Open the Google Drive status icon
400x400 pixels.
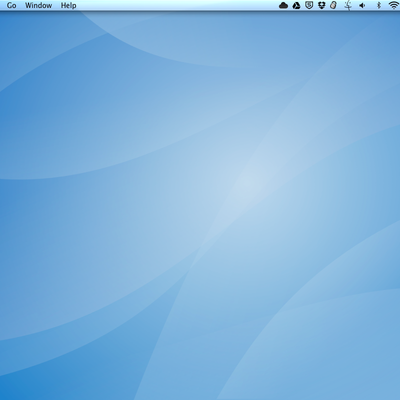(296, 5)
